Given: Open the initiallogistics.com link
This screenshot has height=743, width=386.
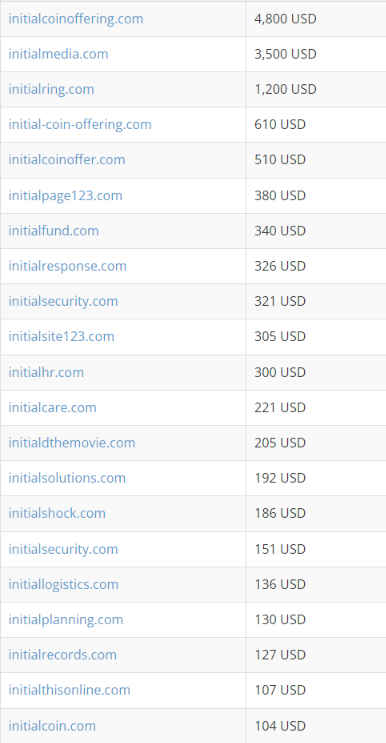Looking at the screenshot, I should 63,585.
